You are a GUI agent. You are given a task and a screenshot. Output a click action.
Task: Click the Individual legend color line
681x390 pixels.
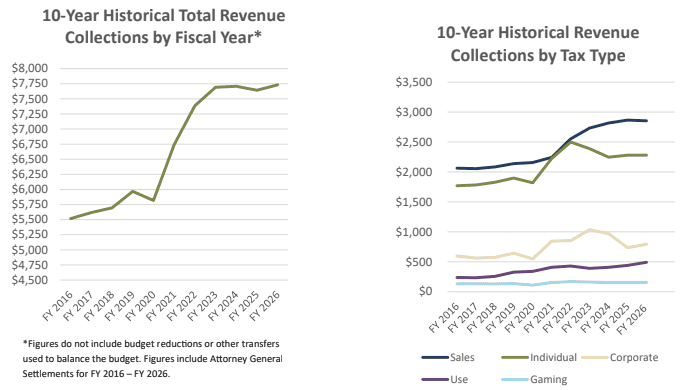pyautogui.click(x=515, y=358)
